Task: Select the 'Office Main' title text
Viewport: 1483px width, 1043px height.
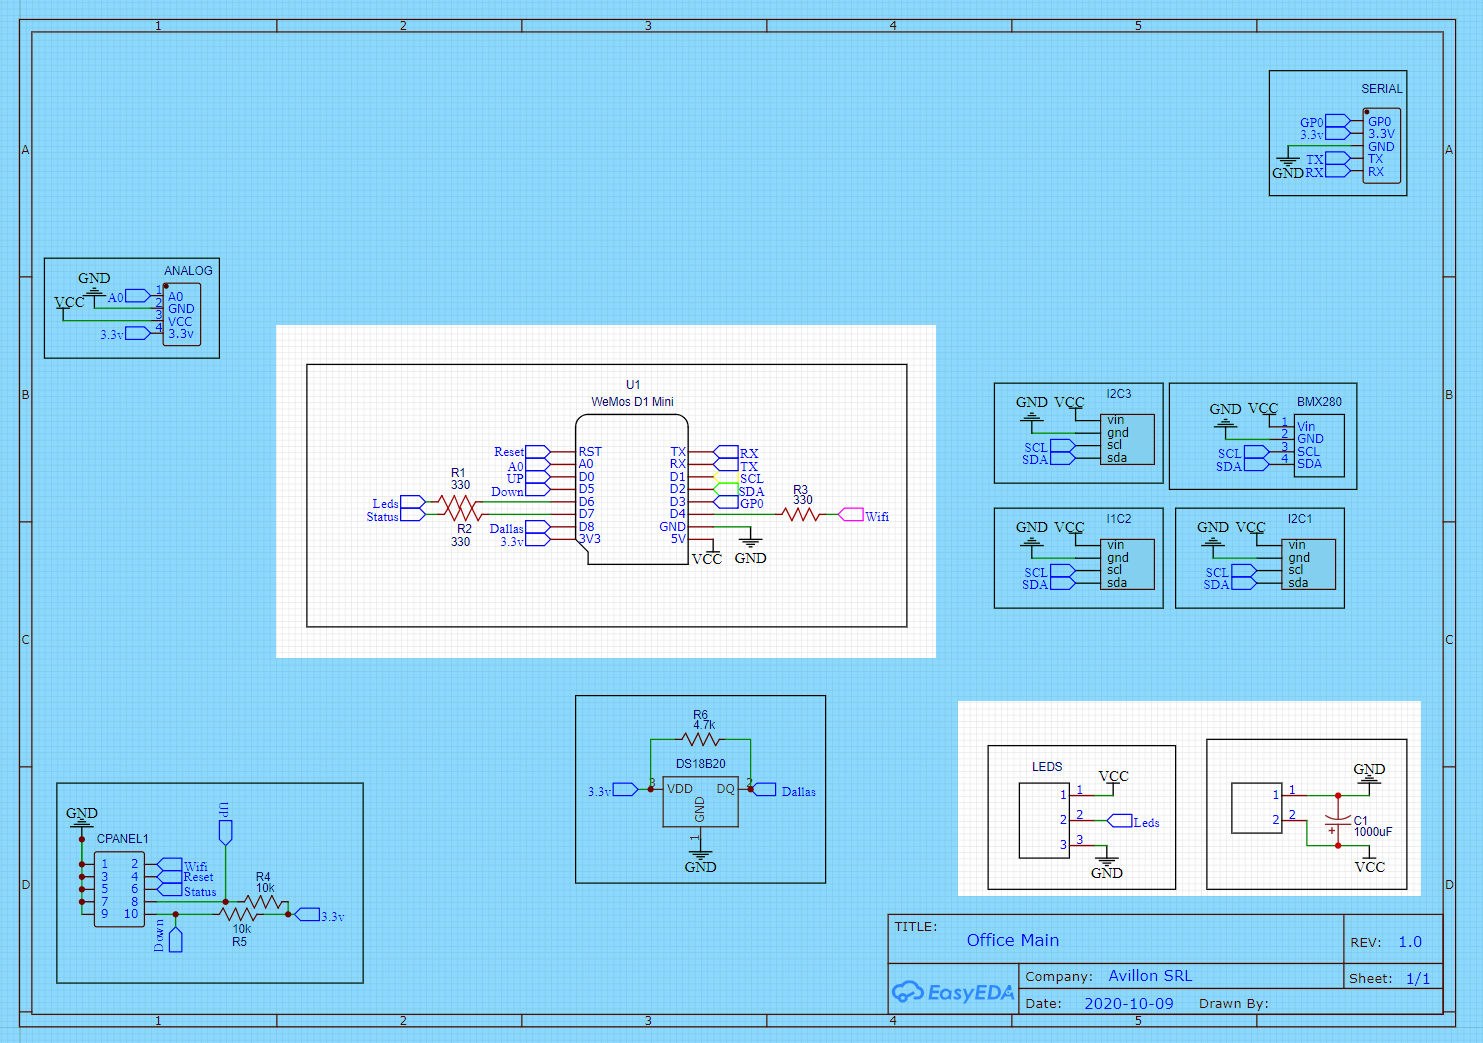Action: pos(1012,940)
